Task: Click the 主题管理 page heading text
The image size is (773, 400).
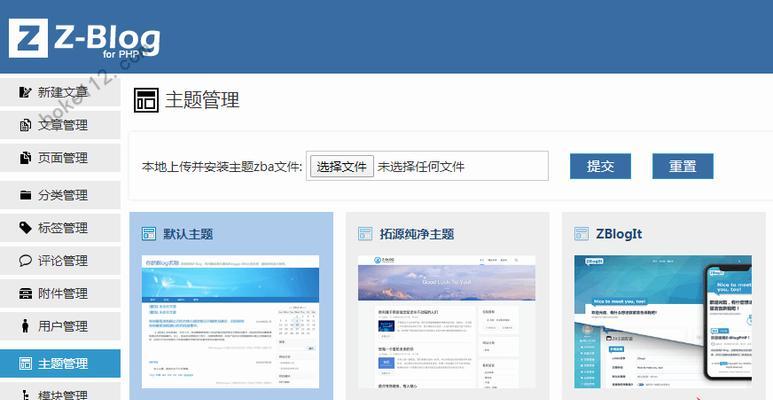Action: [202, 100]
